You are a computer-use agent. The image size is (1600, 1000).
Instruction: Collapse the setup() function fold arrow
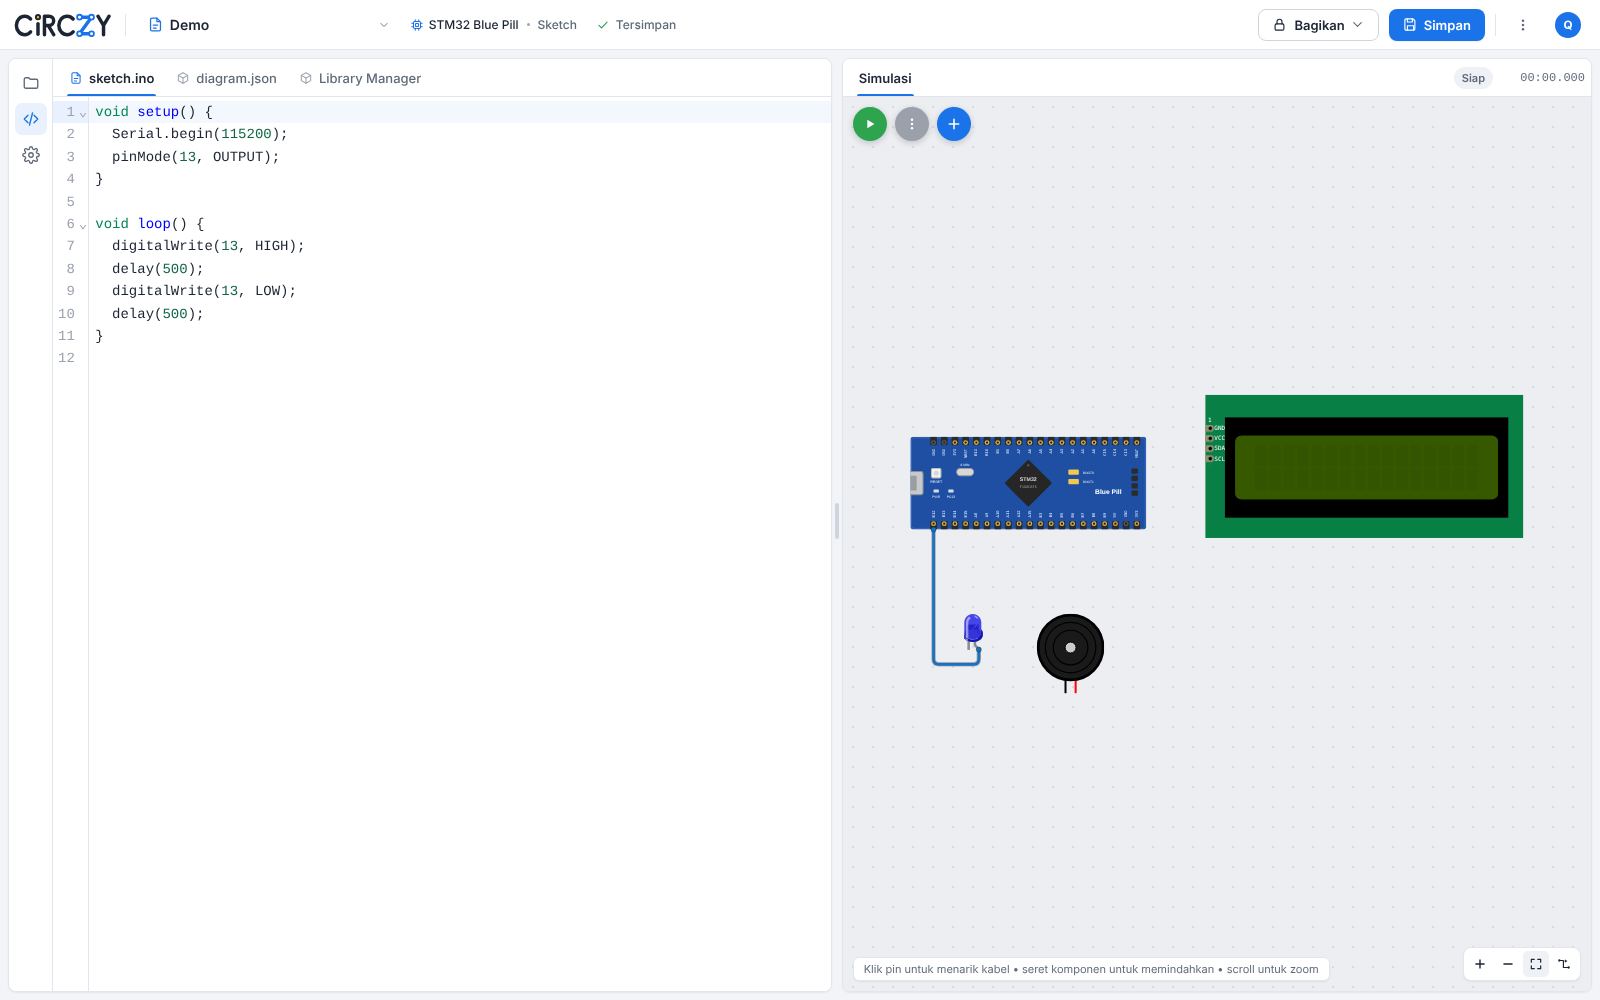(x=83, y=113)
